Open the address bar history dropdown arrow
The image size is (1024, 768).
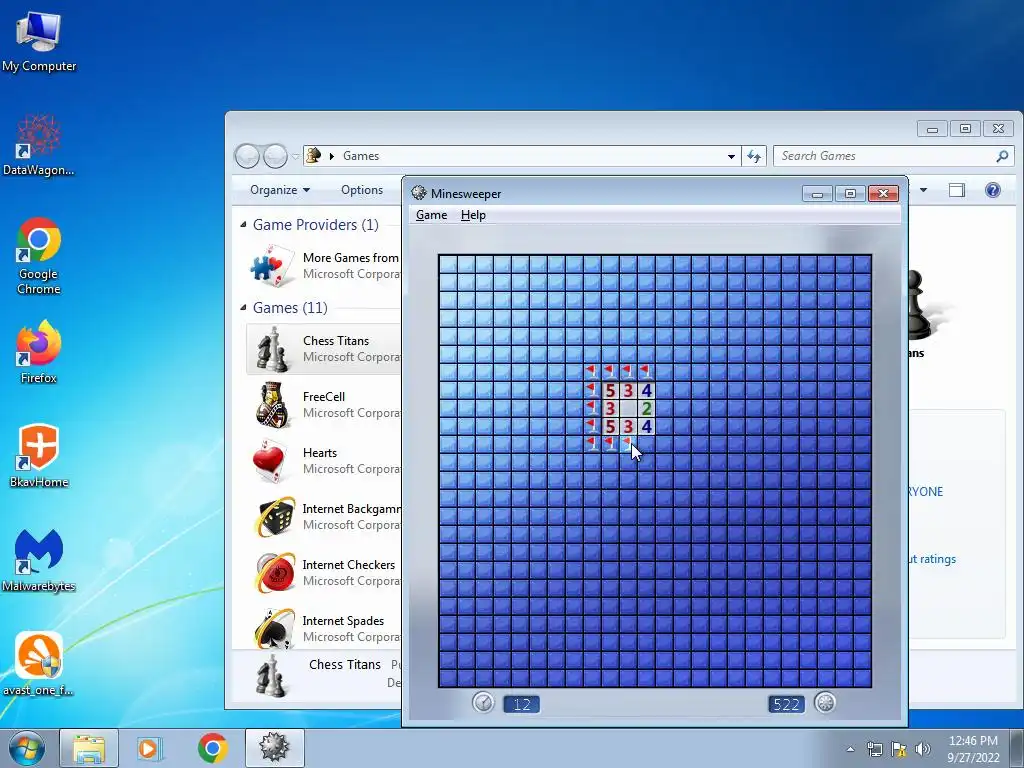click(x=731, y=156)
